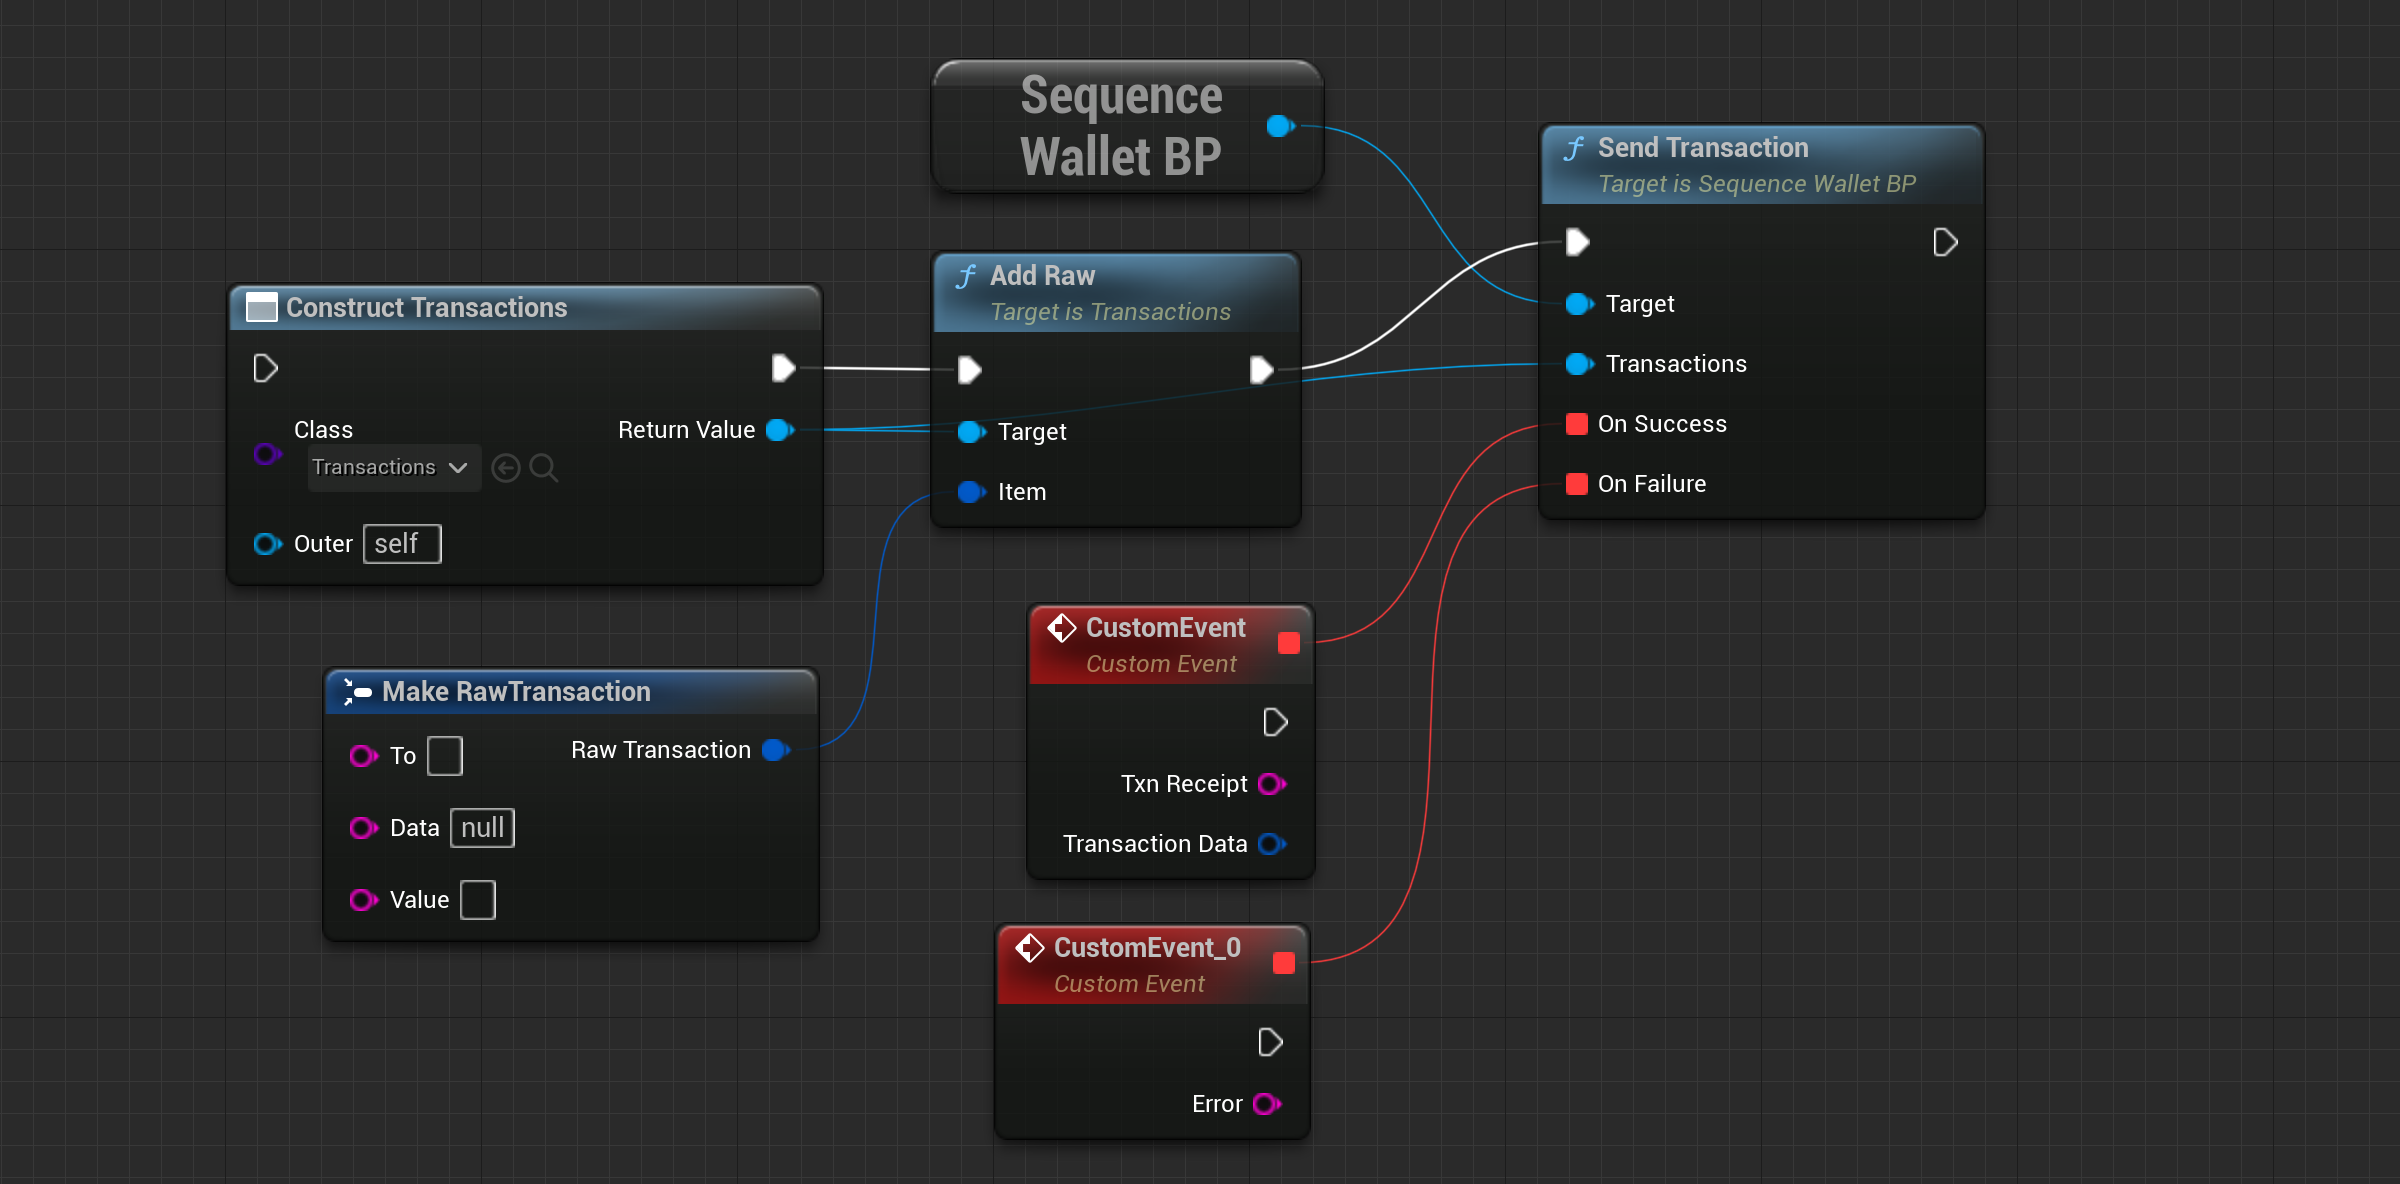Click the Data null field
The image size is (2400, 1184).
(482, 828)
